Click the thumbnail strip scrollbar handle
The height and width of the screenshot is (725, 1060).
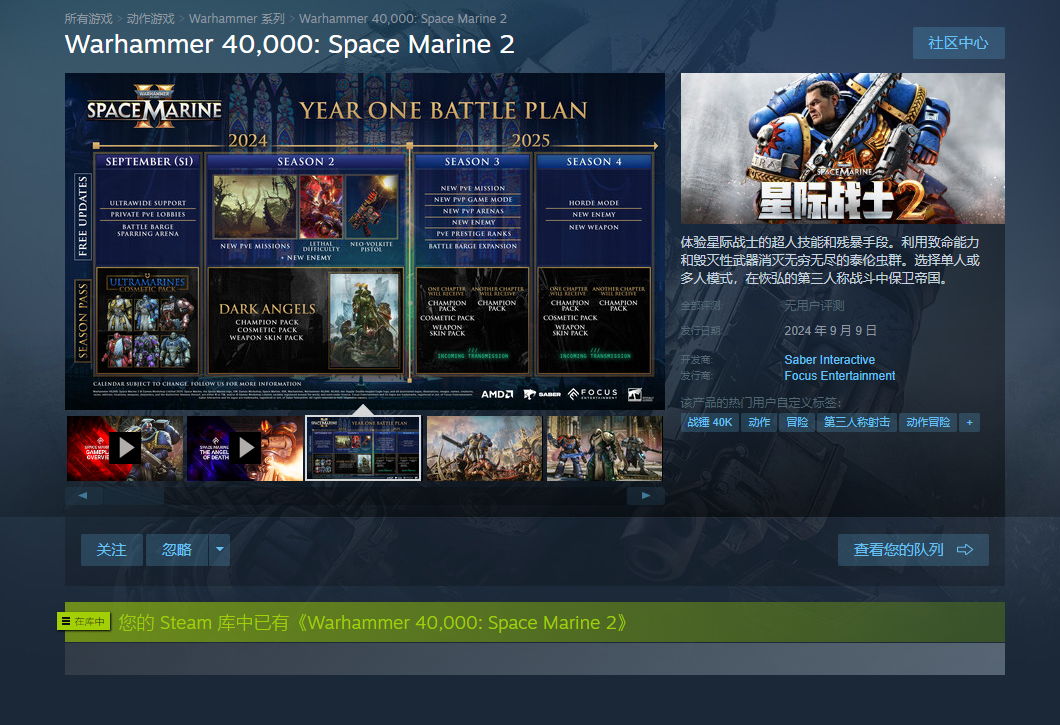pos(134,496)
